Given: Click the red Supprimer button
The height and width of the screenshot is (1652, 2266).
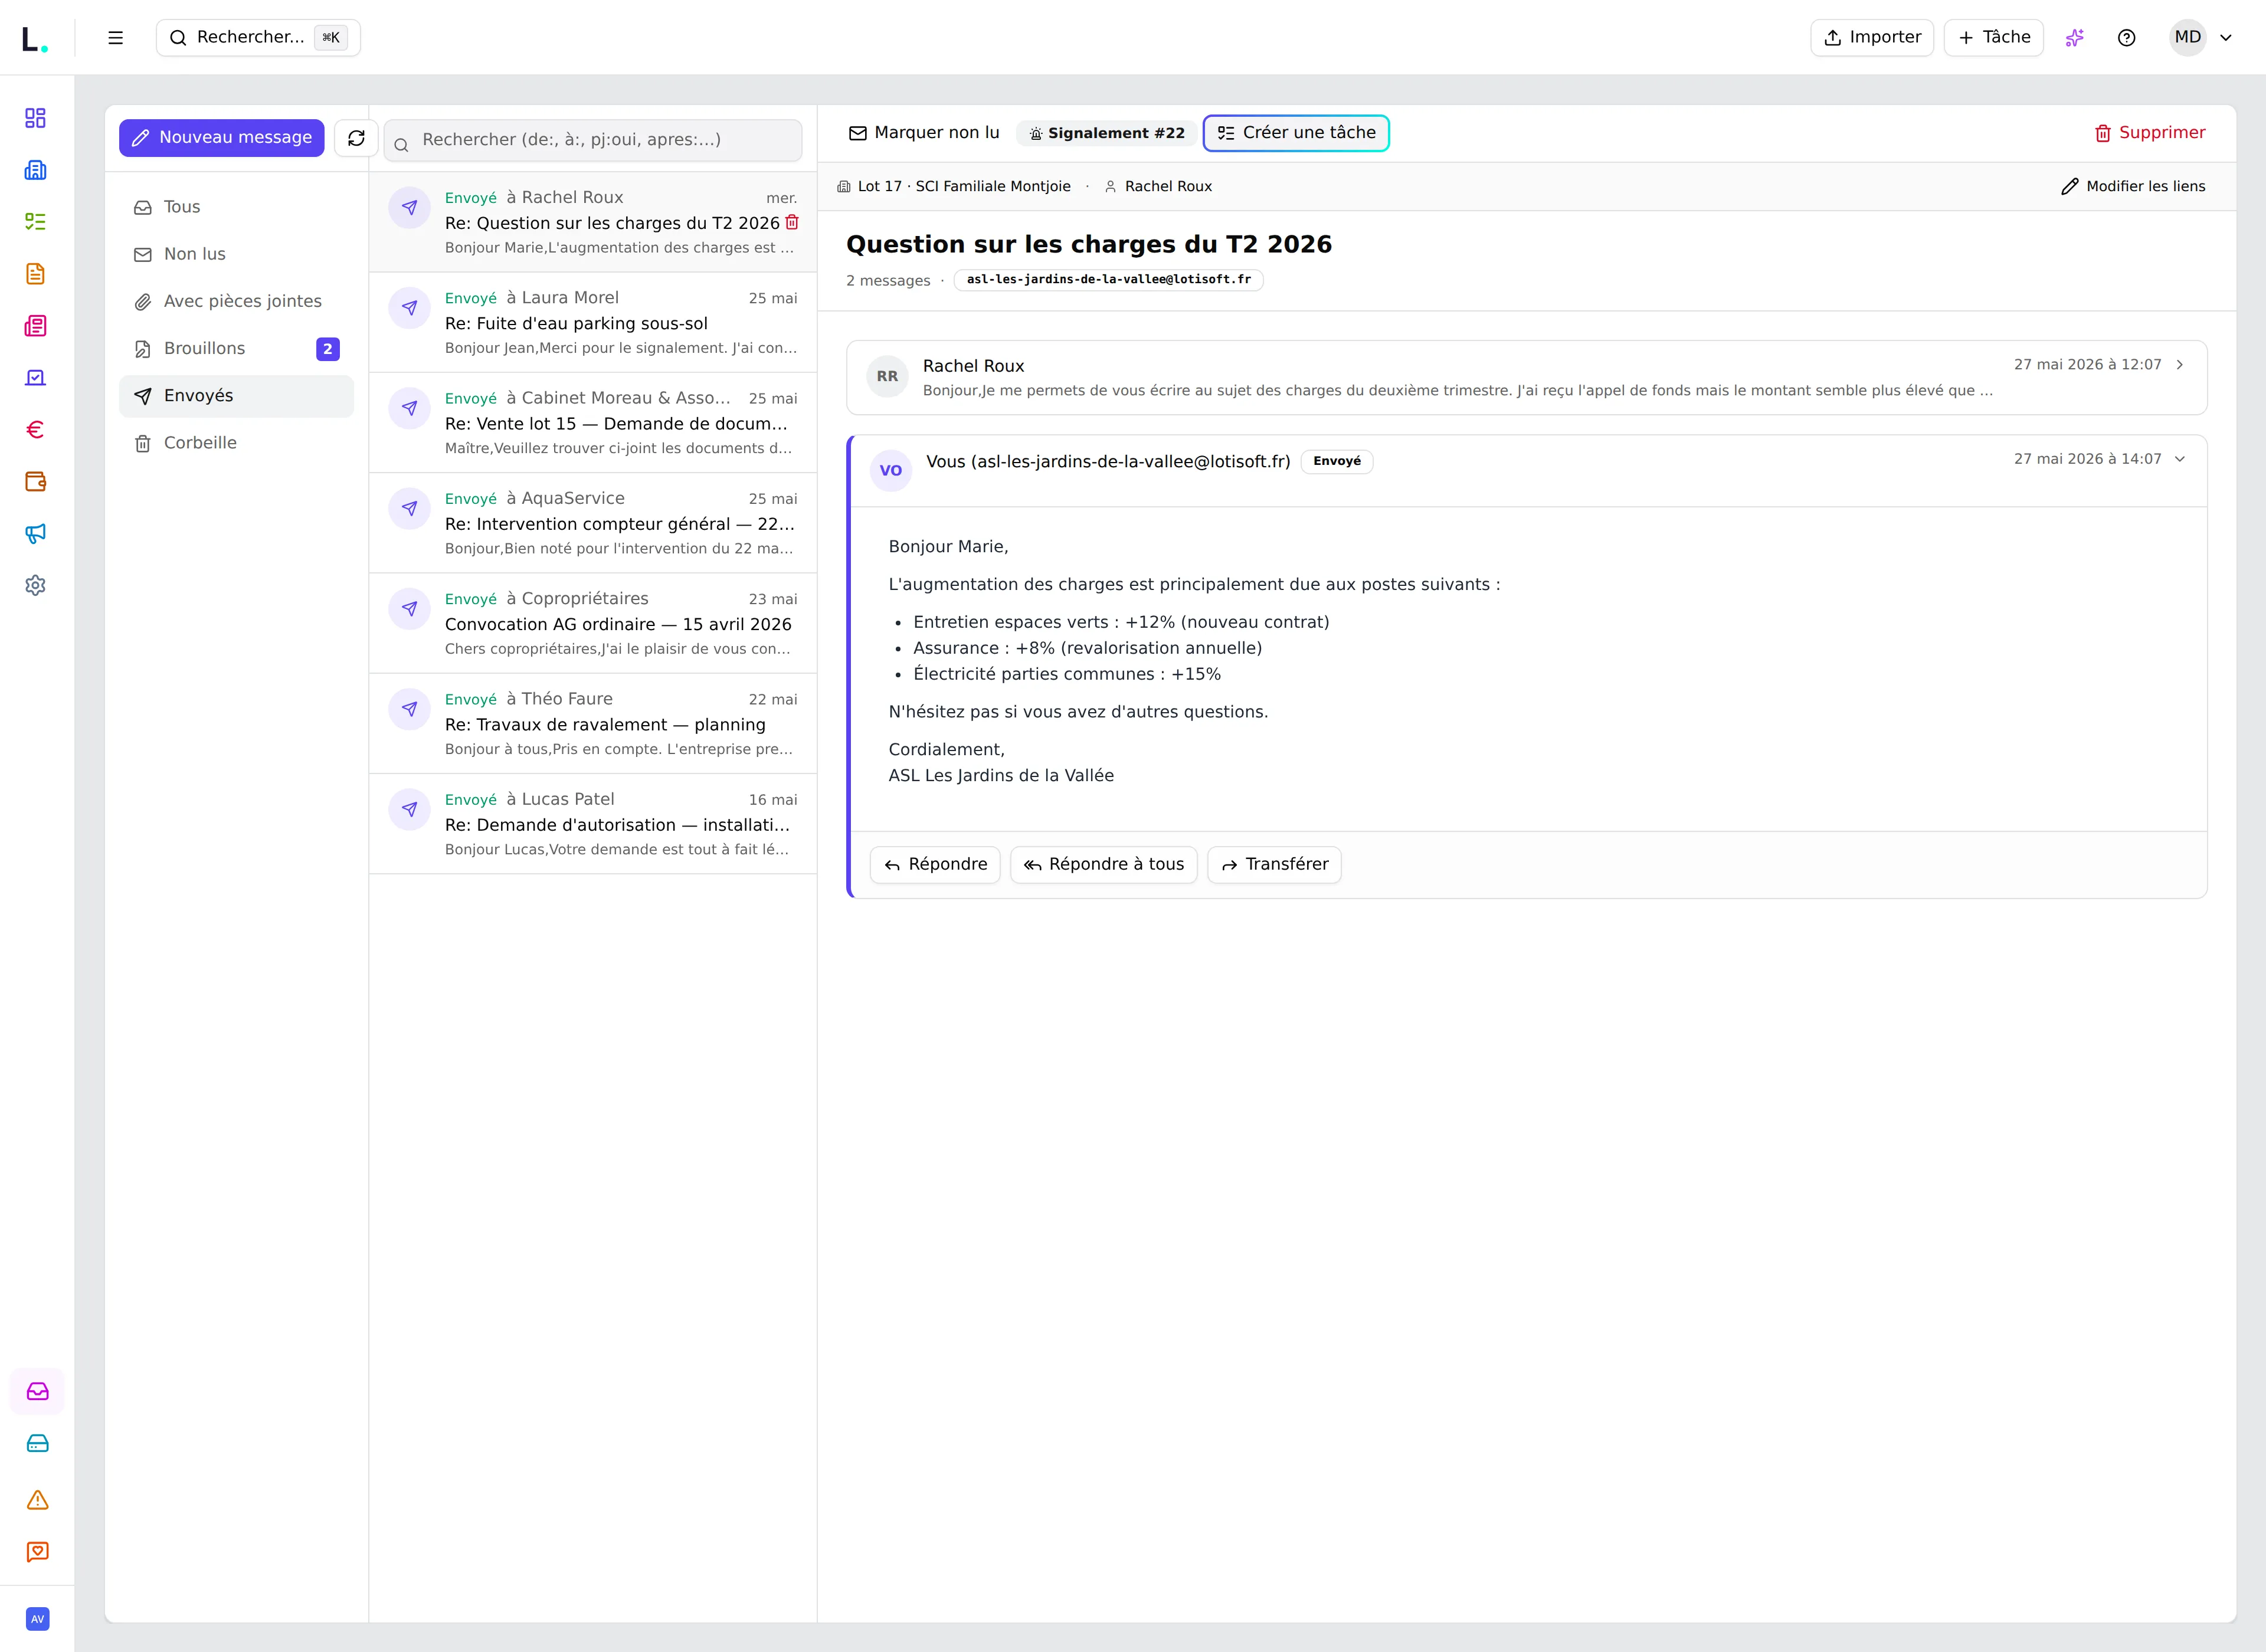Looking at the screenshot, I should (x=2149, y=133).
